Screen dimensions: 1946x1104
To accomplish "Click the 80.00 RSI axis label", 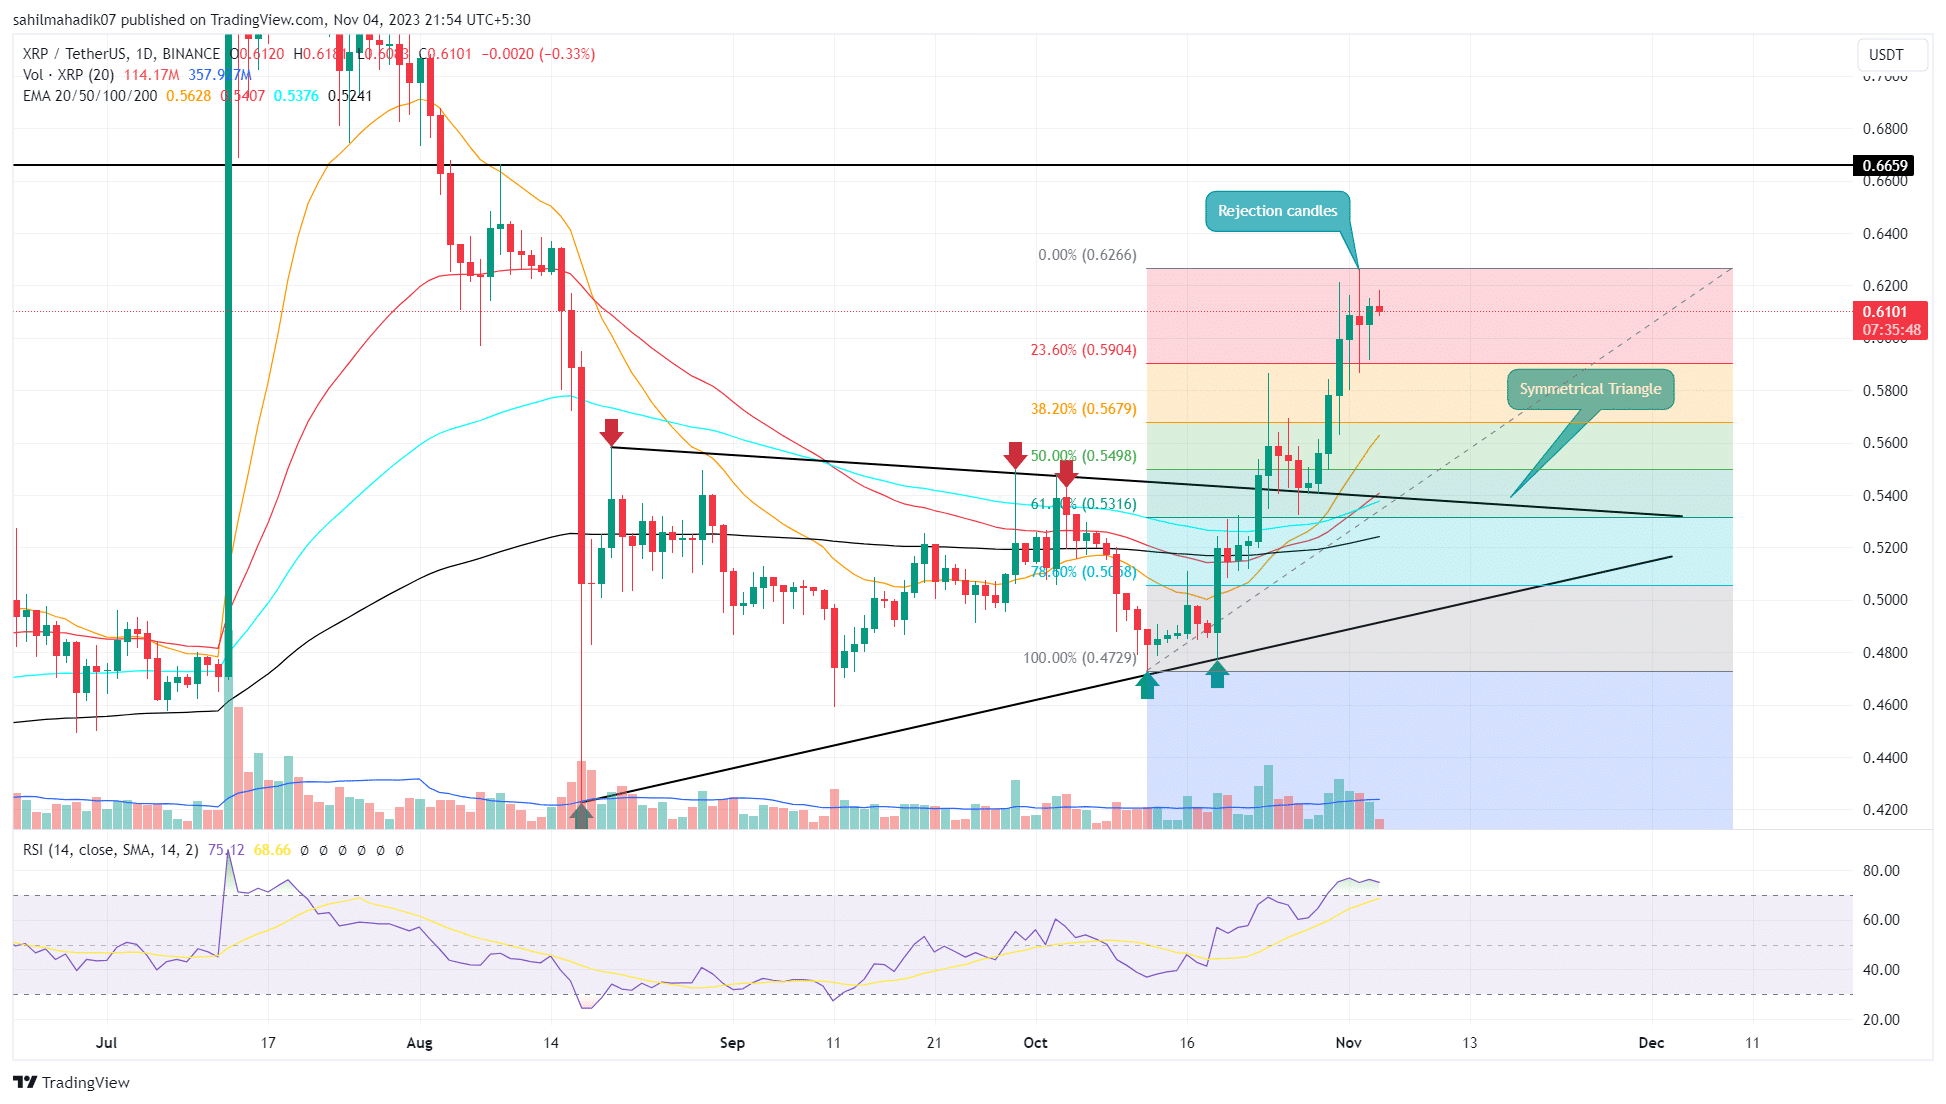I will pos(1881,871).
